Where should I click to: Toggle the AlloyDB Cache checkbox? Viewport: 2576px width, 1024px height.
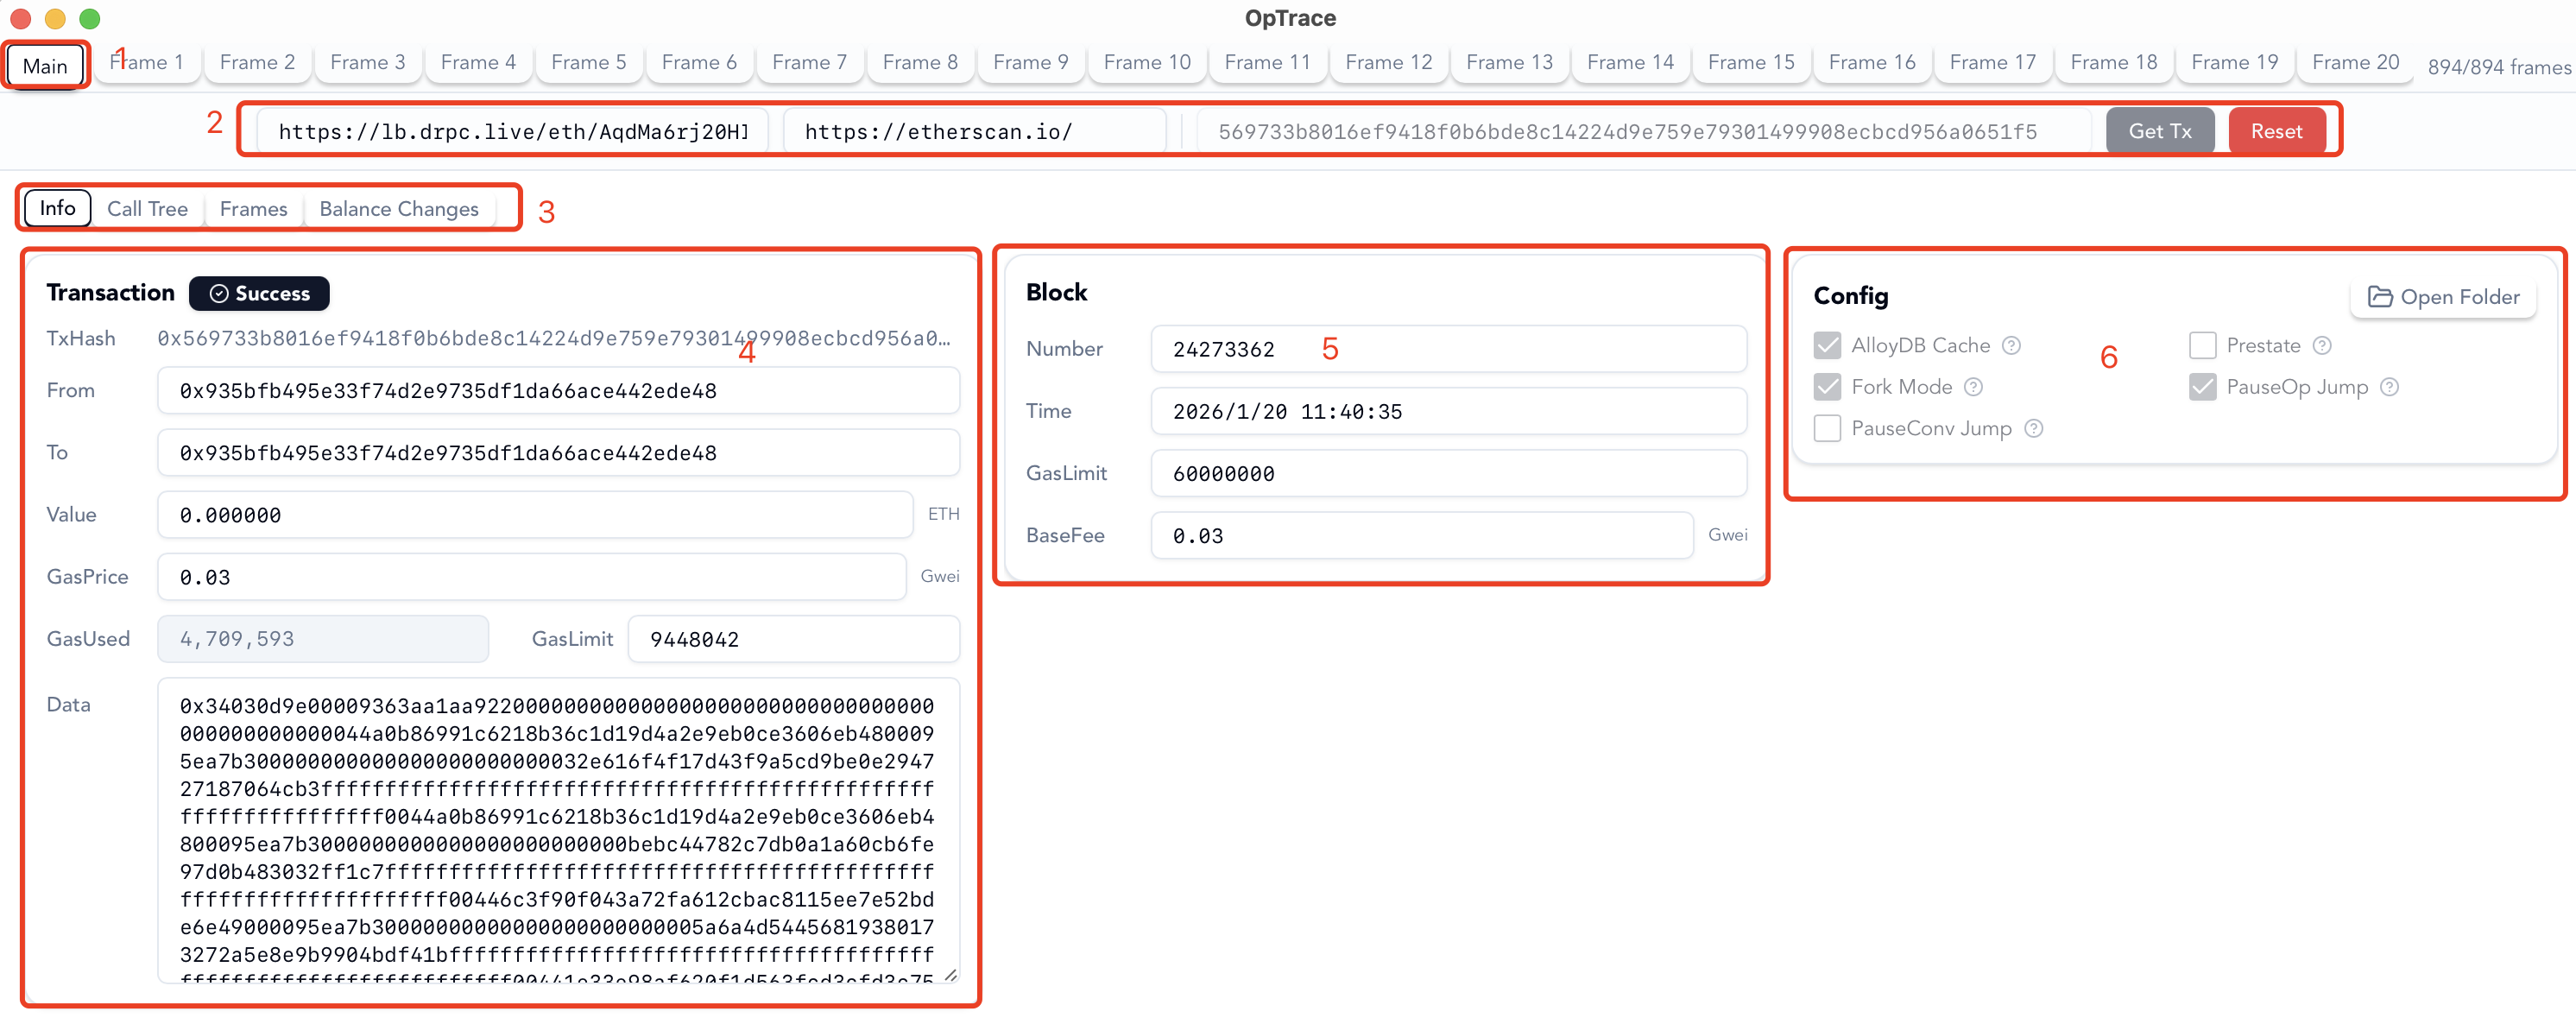[x=1827, y=345]
